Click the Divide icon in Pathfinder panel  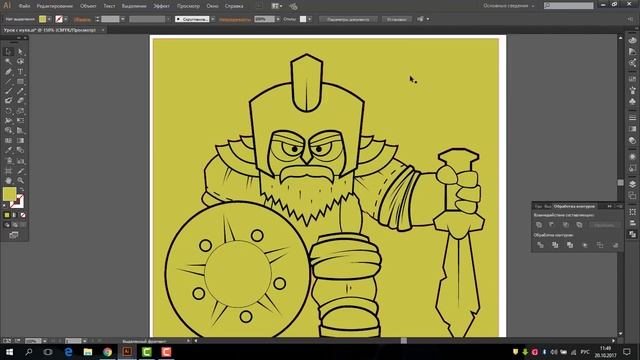click(x=540, y=245)
